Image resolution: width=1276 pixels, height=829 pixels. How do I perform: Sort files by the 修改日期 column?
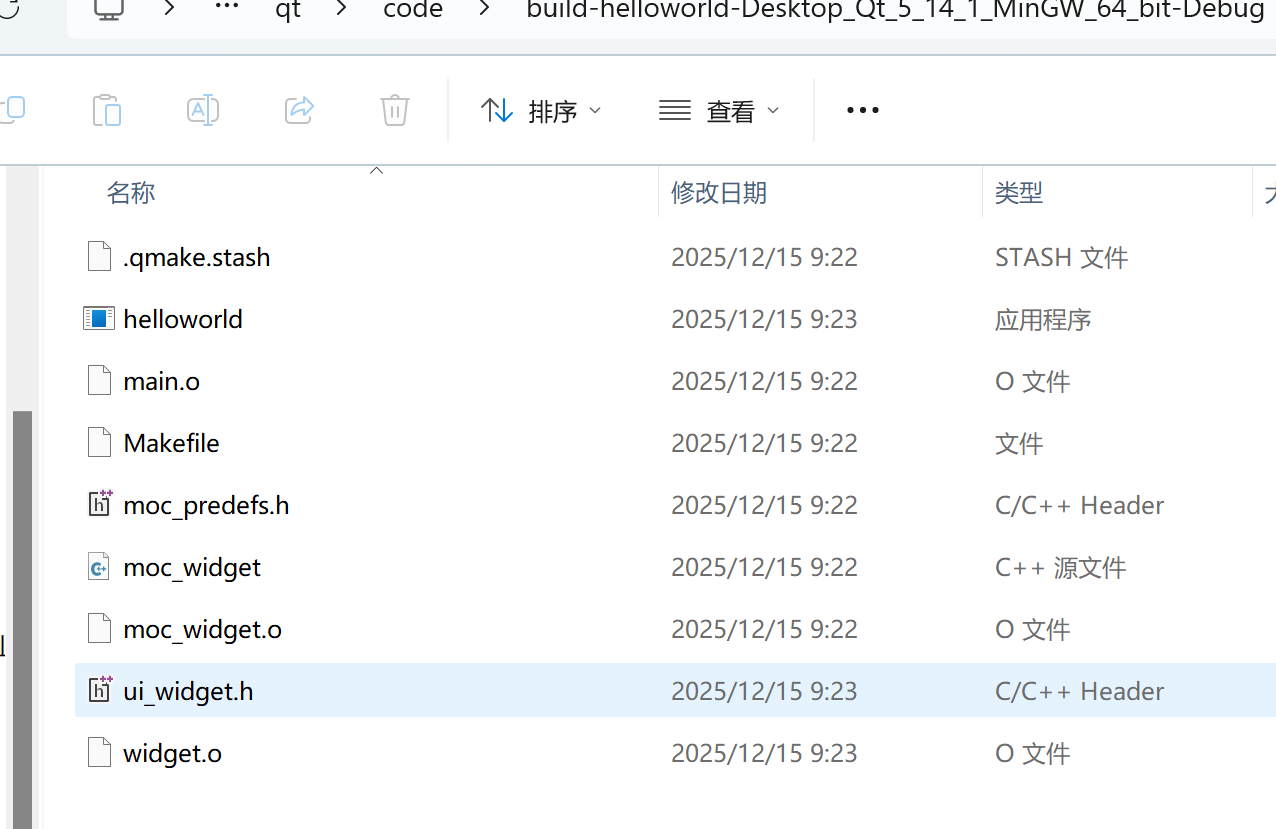tap(719, 192)
